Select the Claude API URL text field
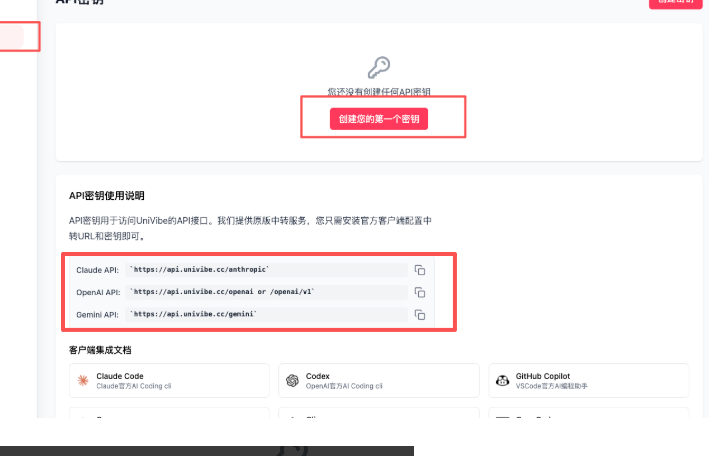 [266, 270]
